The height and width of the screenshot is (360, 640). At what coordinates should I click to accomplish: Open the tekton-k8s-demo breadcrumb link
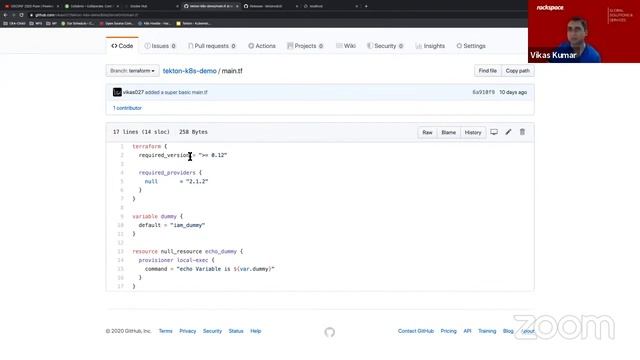tap(189, 71)
